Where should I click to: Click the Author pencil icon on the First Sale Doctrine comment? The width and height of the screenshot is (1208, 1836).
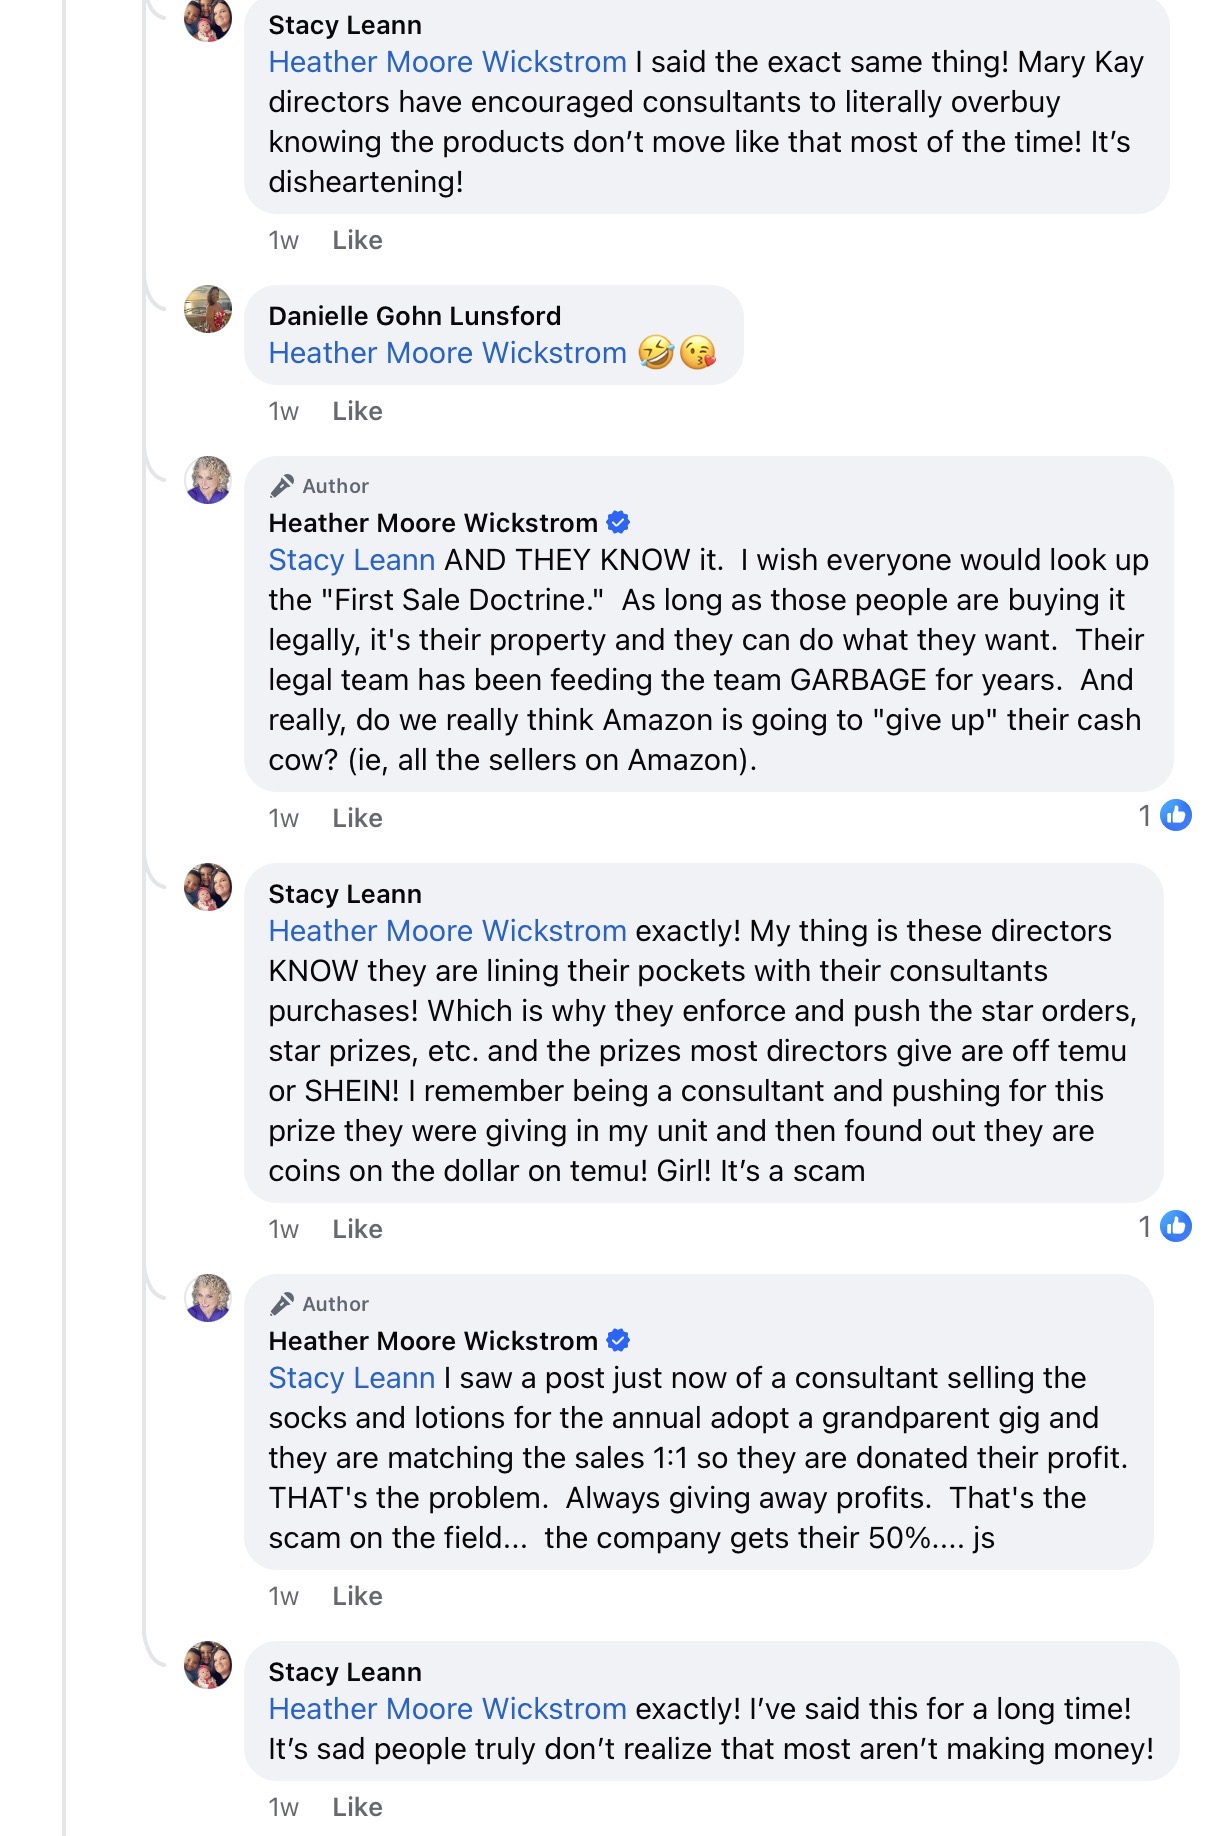click(282, 486)
